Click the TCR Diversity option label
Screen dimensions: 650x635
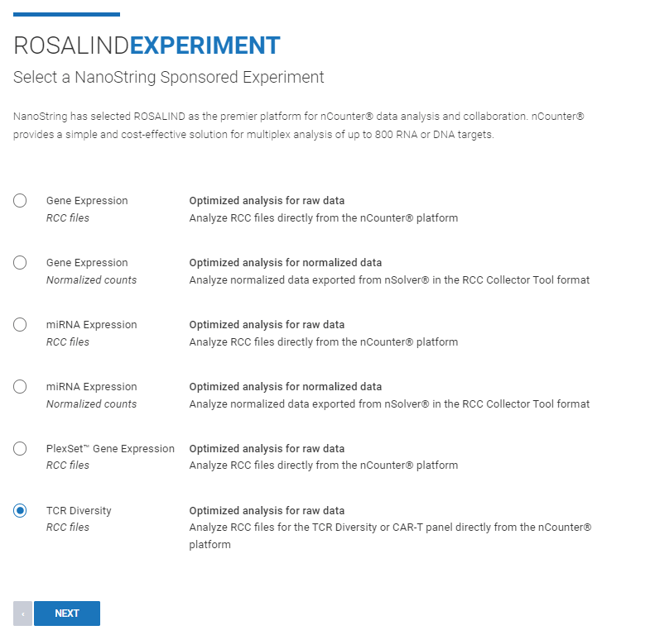click(x=79, y=511)
